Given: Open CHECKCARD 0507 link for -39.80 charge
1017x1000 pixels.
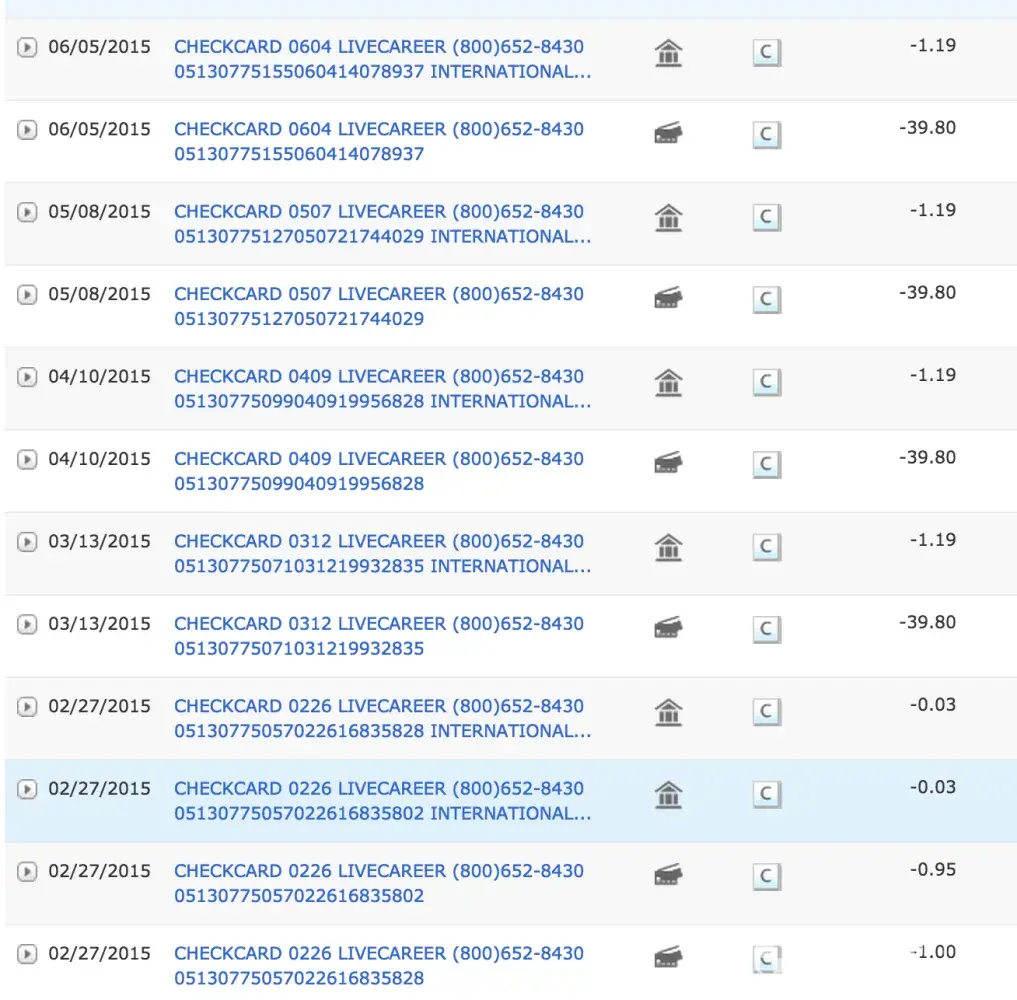Looking at the screenshot, I should 379,306.
